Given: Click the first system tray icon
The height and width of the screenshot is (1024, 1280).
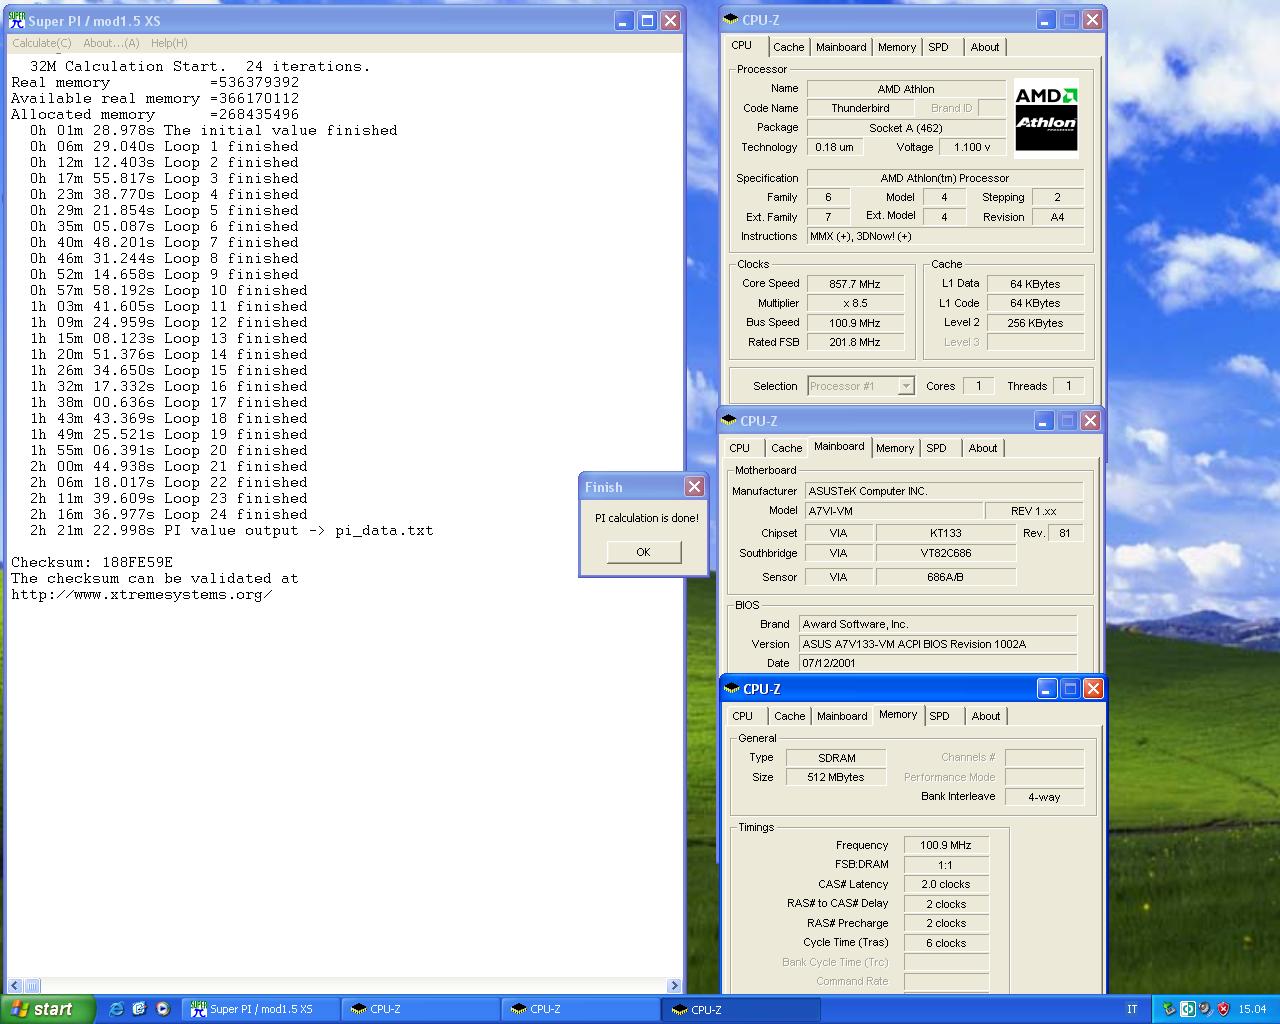Looking at the screenshot, I should (1169, 1009).
